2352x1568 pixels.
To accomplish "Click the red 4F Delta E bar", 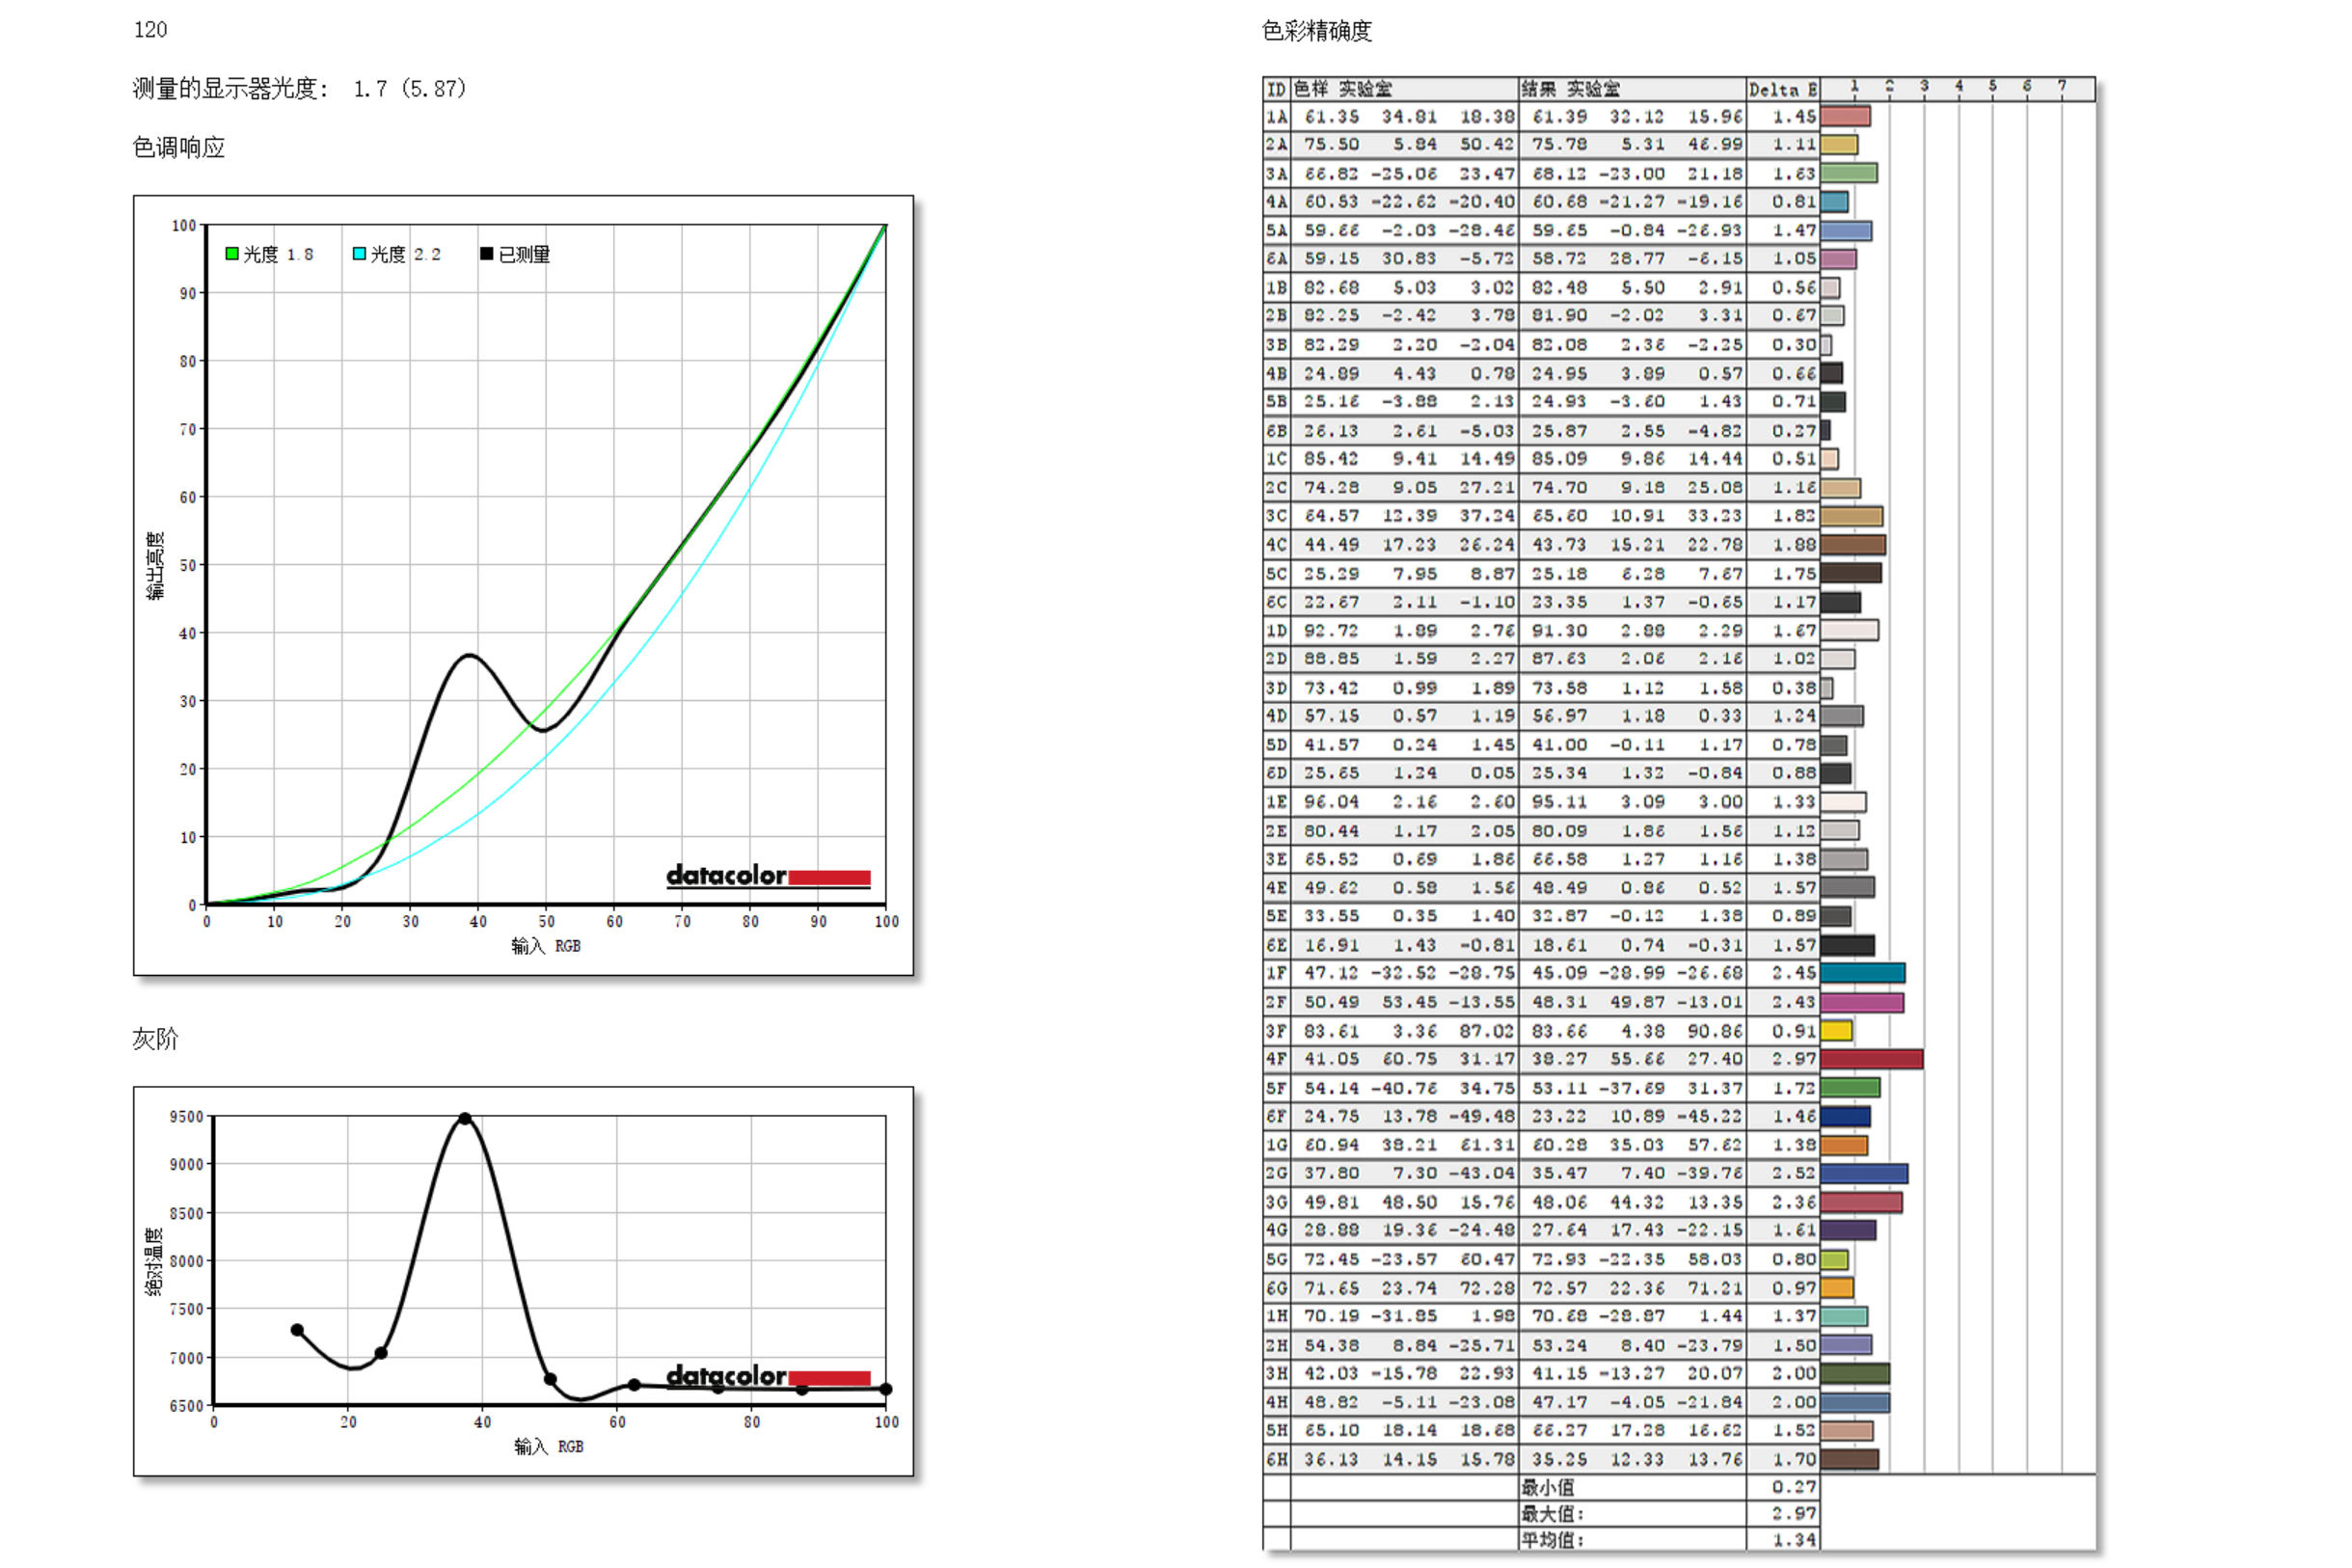I will [1871, 1059].
